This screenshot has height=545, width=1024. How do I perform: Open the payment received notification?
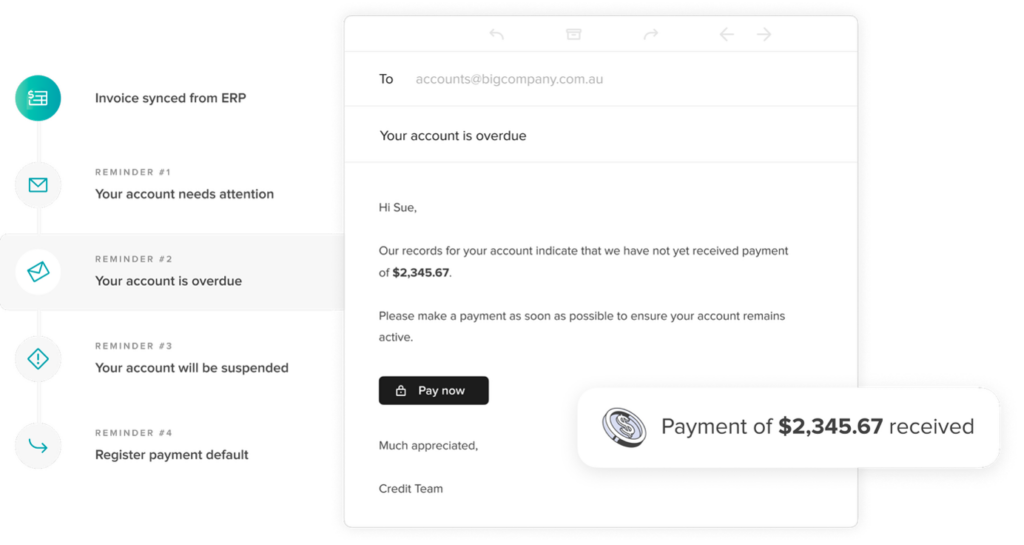click(816, 427)
